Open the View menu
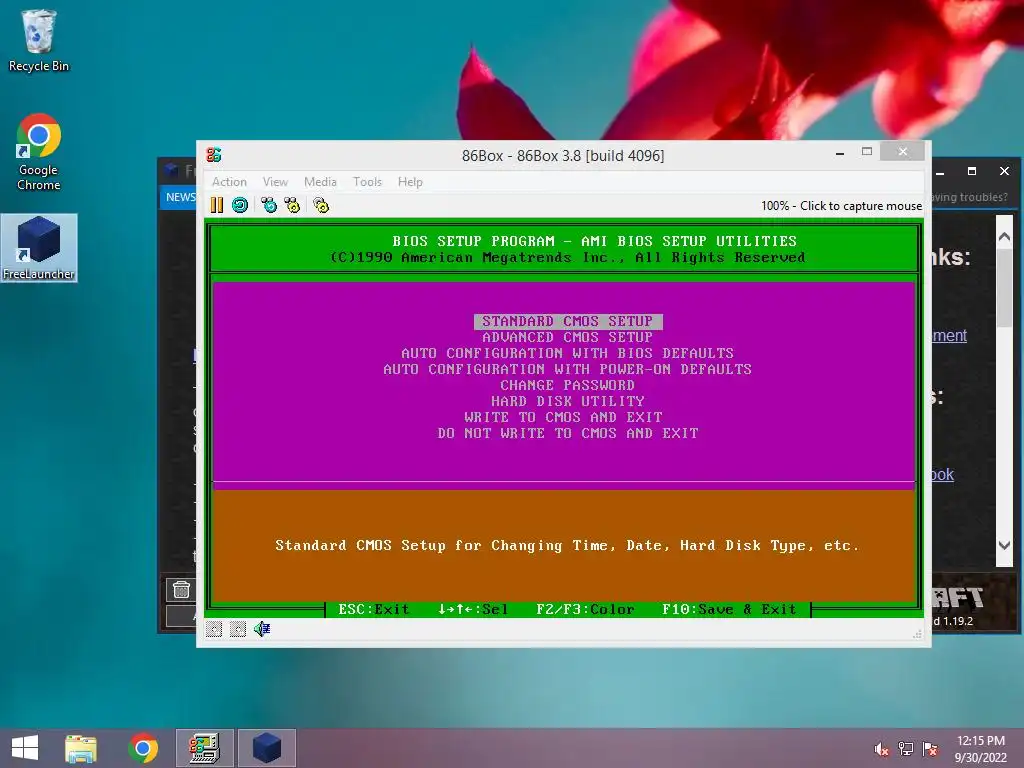This screenshot has width=1024, height=768. (275, 182)
